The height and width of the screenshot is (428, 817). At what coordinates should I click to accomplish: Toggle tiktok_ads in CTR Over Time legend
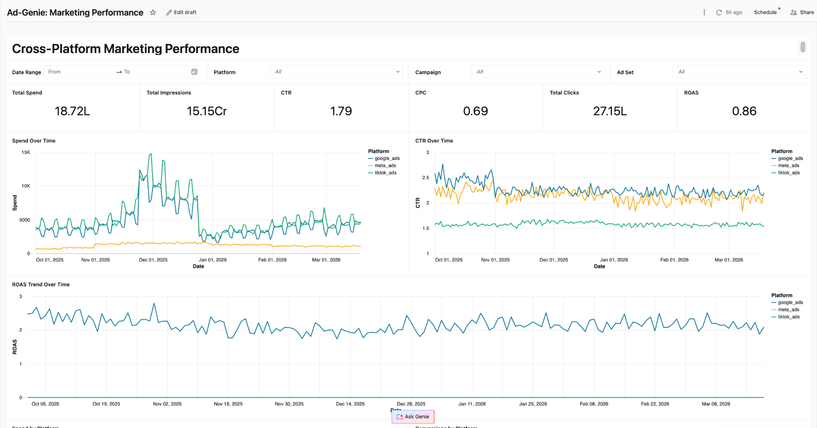coord(786,173)
